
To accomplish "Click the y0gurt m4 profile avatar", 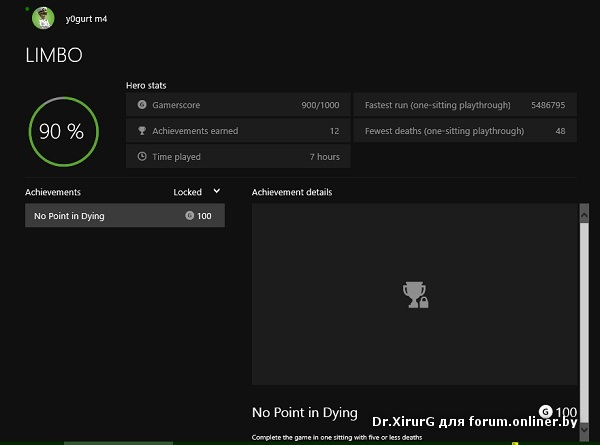I will 43,18.
